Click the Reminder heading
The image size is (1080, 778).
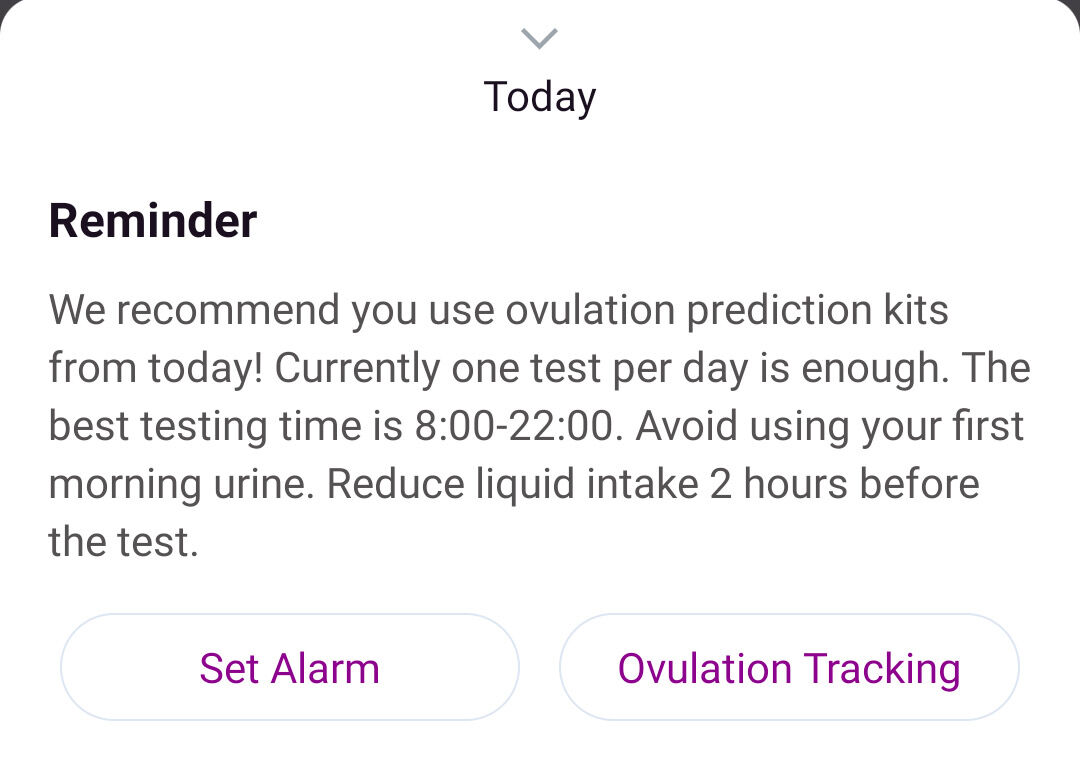(x=153, y=221)
